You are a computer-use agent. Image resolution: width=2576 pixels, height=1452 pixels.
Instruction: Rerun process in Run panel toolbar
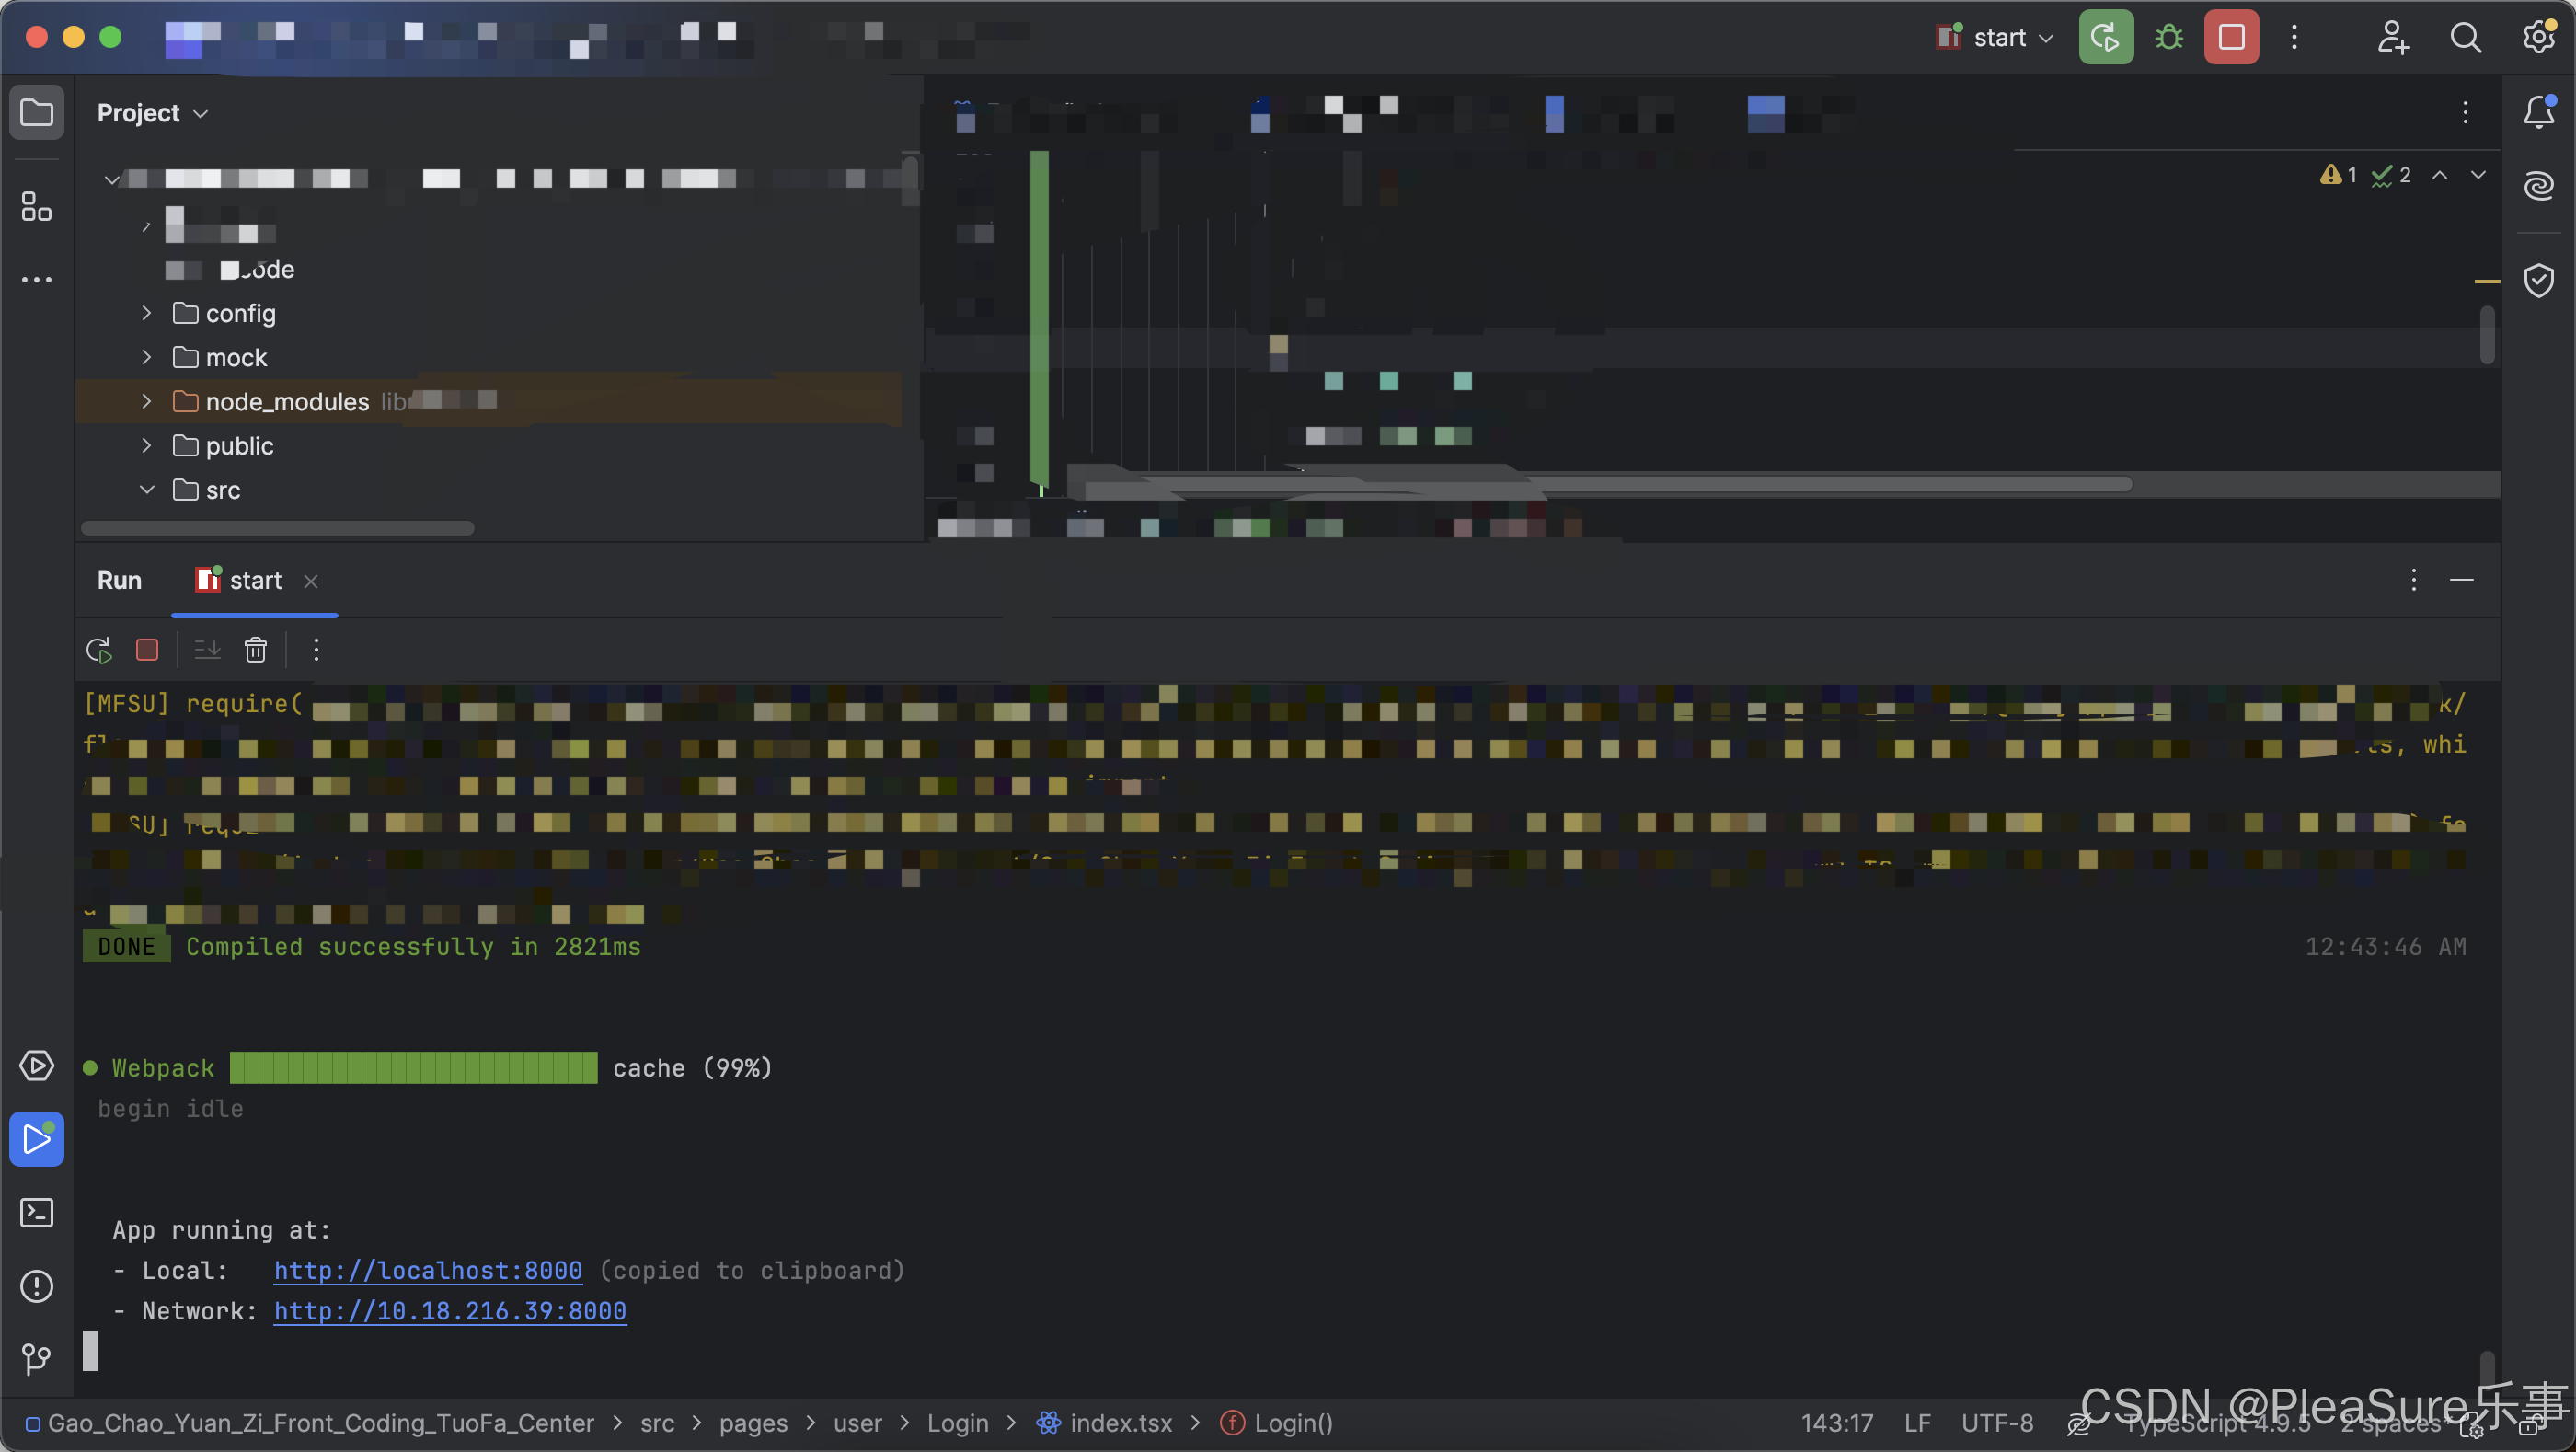click(x=99, y=650)
